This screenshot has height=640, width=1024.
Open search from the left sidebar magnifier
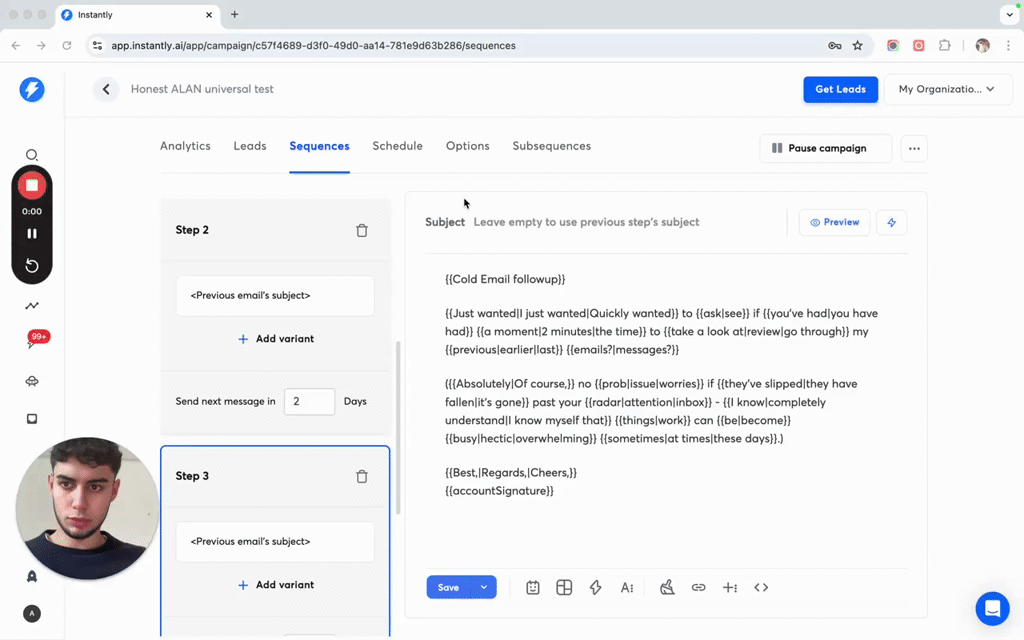32,155
